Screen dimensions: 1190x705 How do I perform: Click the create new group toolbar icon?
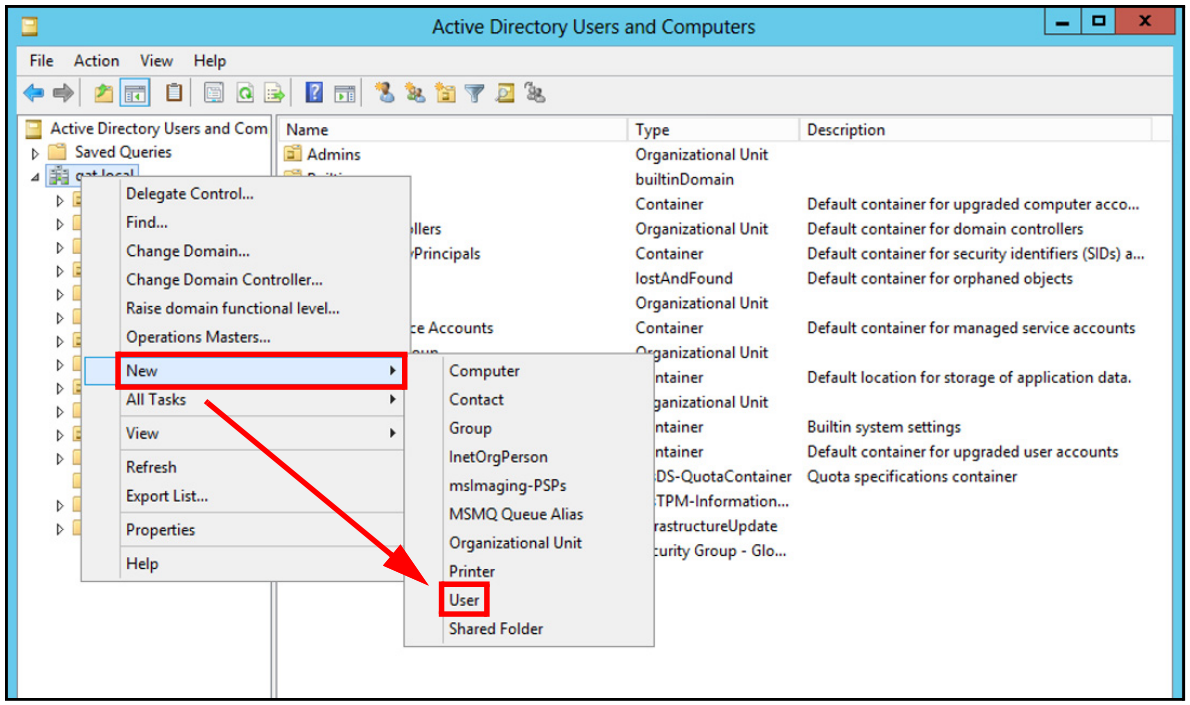[414, 93]
